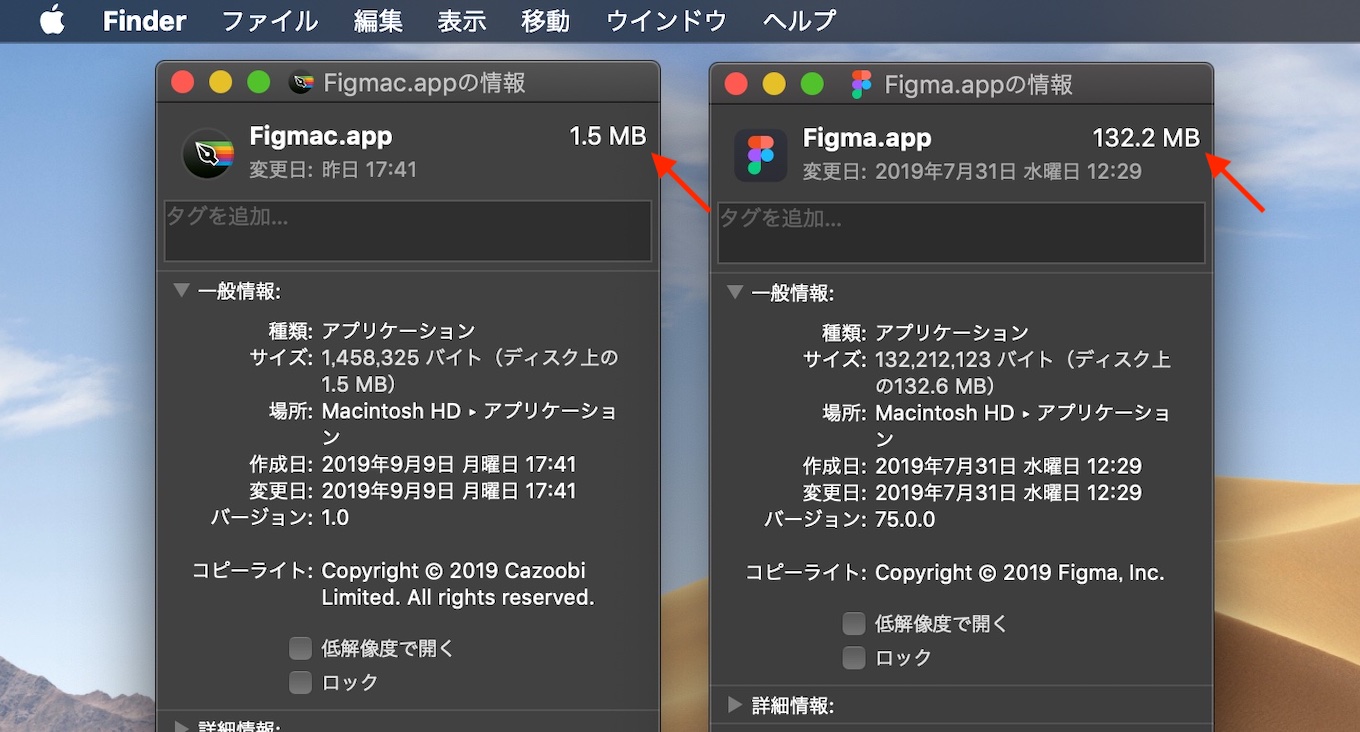Click 場所 Macintosh HD path in Figma window

1023,426
